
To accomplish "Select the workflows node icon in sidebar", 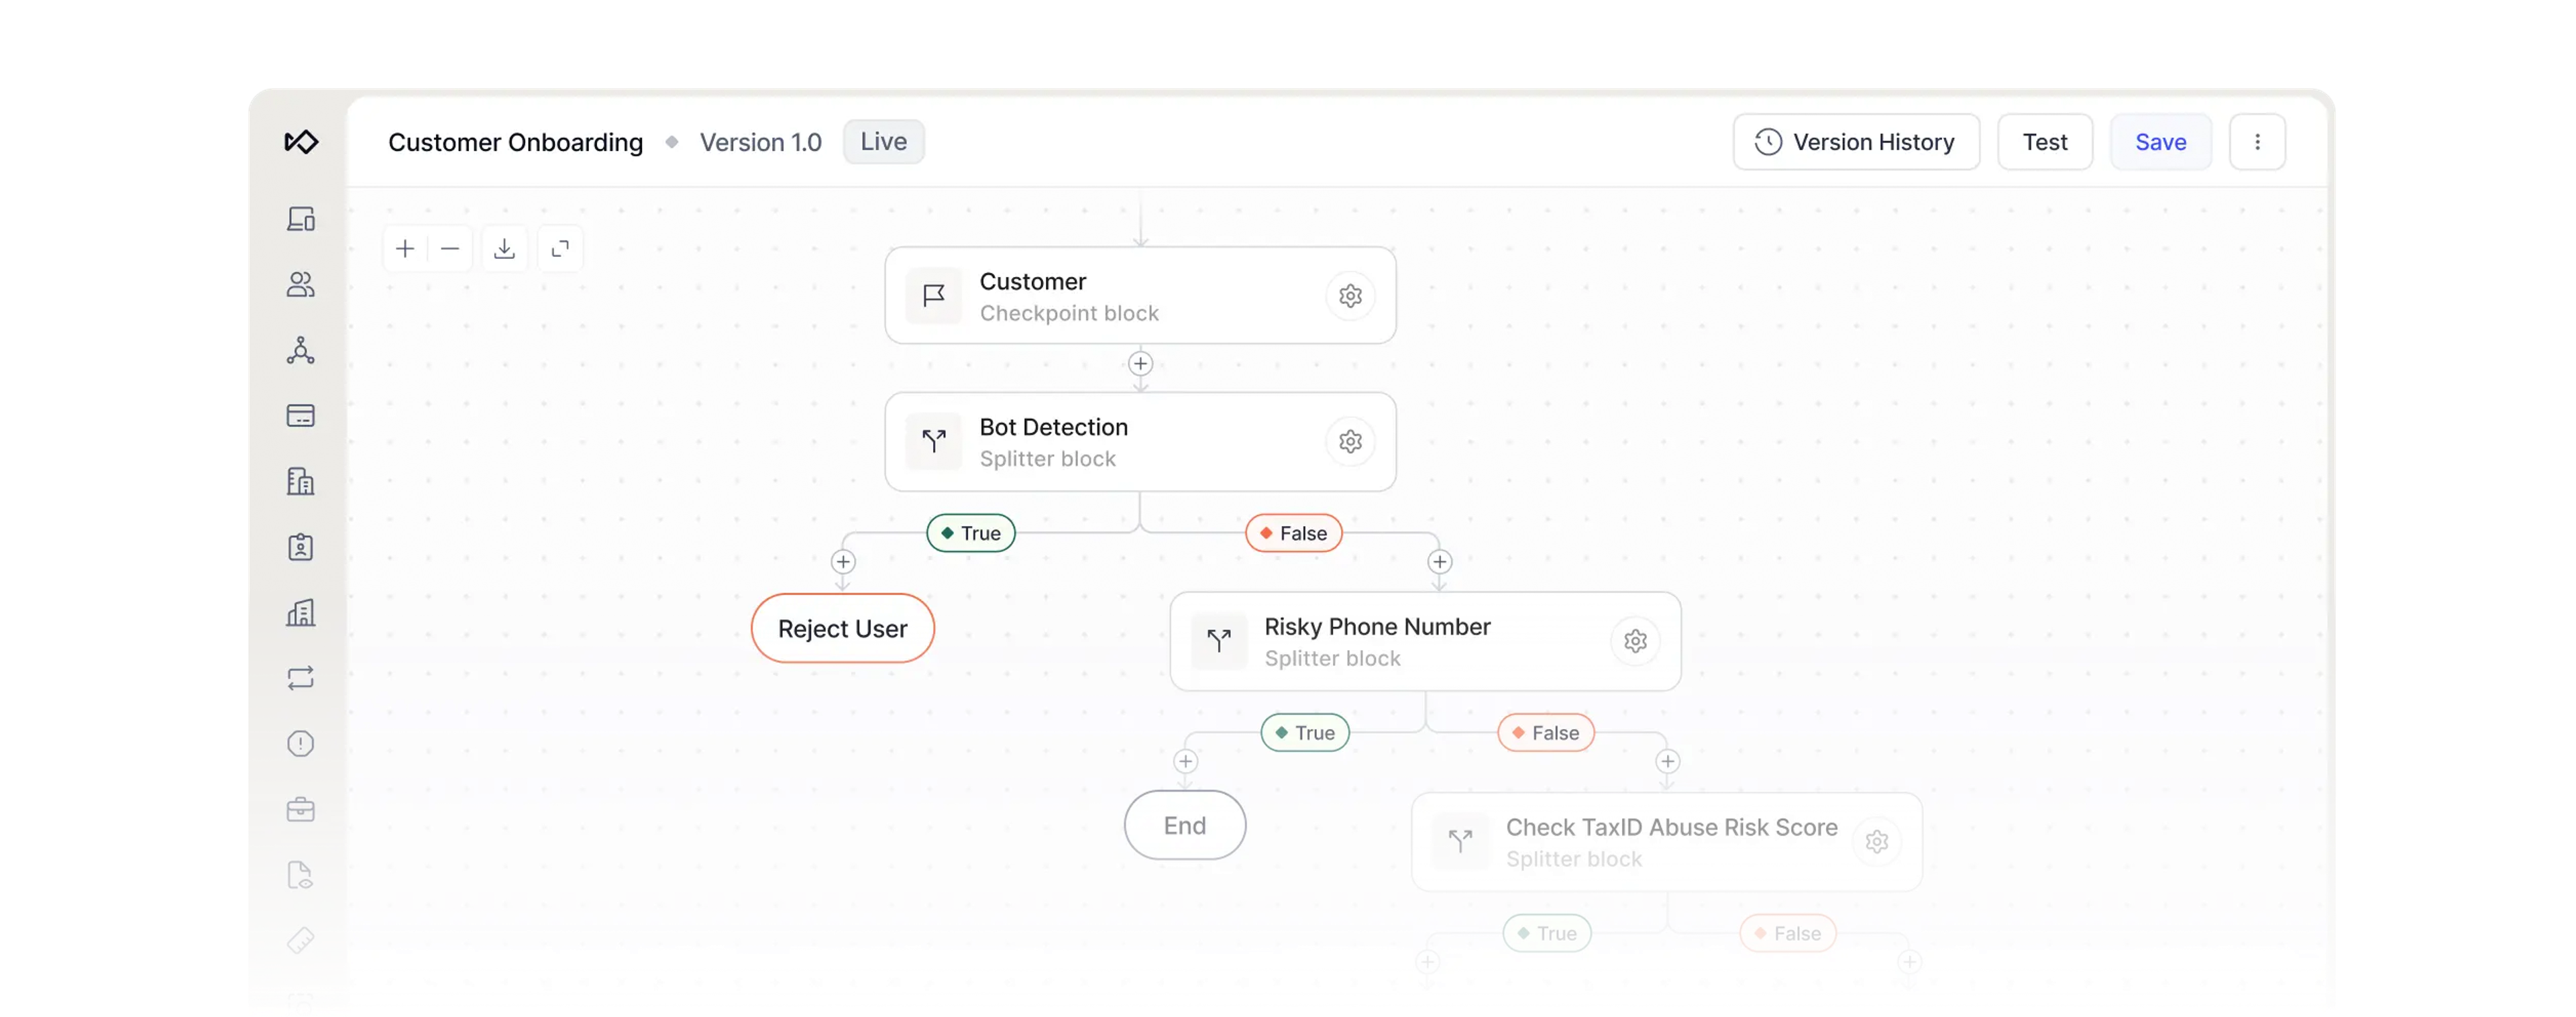I will coord(301,350).
